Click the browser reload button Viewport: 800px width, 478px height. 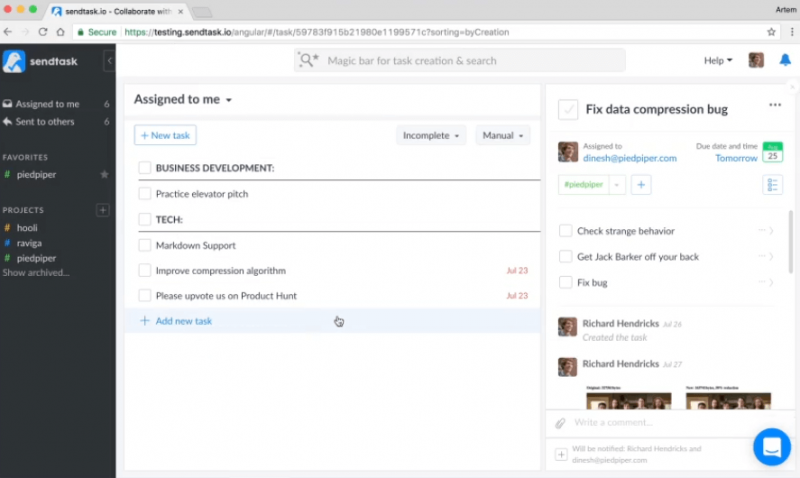click(x=43, y=32)
